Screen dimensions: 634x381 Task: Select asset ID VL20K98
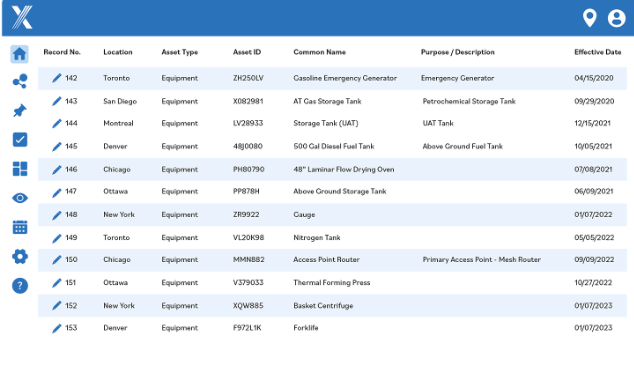(248, 238)
